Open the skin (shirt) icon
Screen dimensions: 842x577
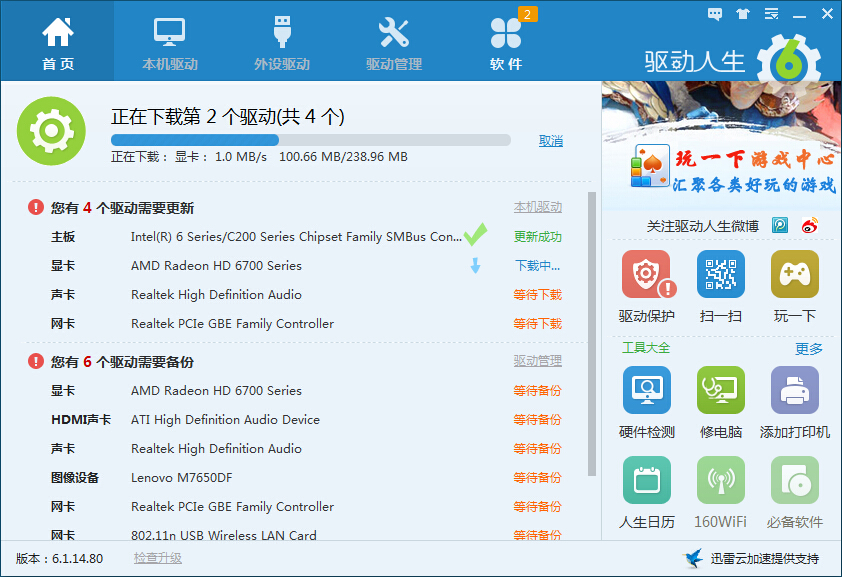[x=743, y=14]
